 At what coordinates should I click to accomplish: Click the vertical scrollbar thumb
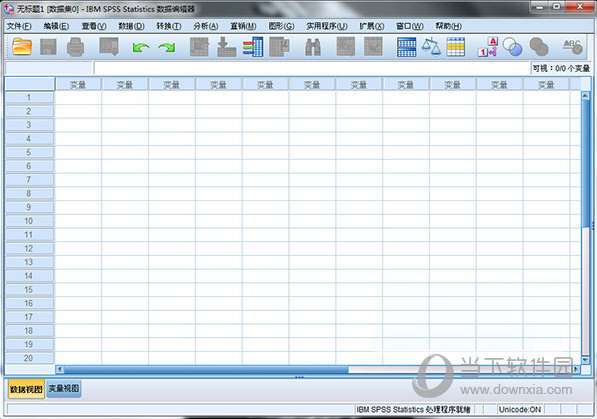click(586, 164)
